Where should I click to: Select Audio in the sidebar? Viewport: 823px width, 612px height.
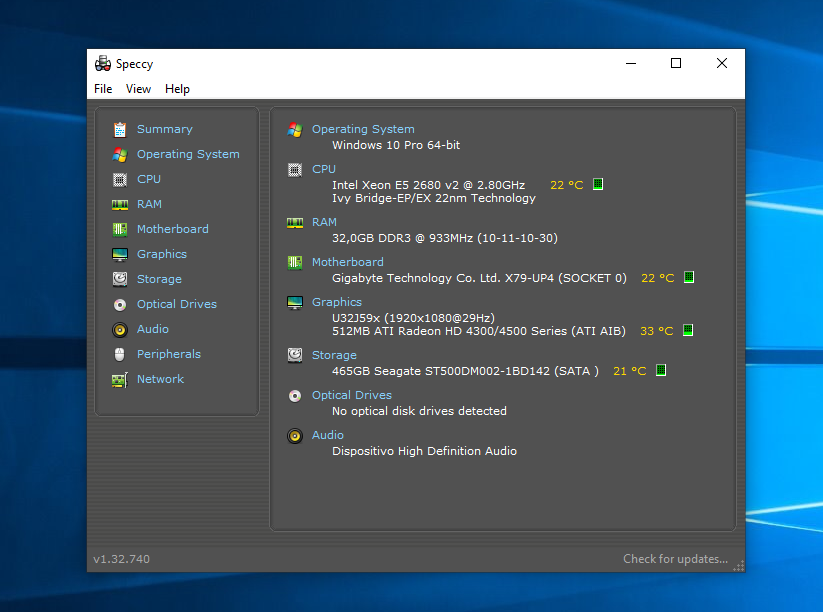point(153,329)
